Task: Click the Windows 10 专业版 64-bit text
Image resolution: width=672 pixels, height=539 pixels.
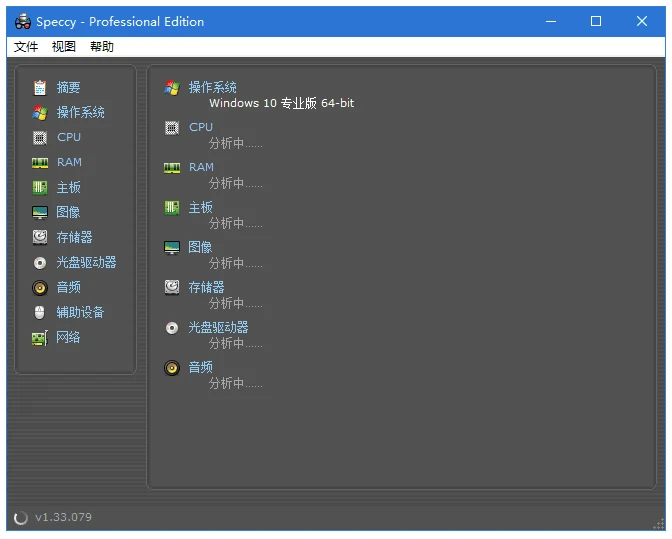Action: point(282,103)
